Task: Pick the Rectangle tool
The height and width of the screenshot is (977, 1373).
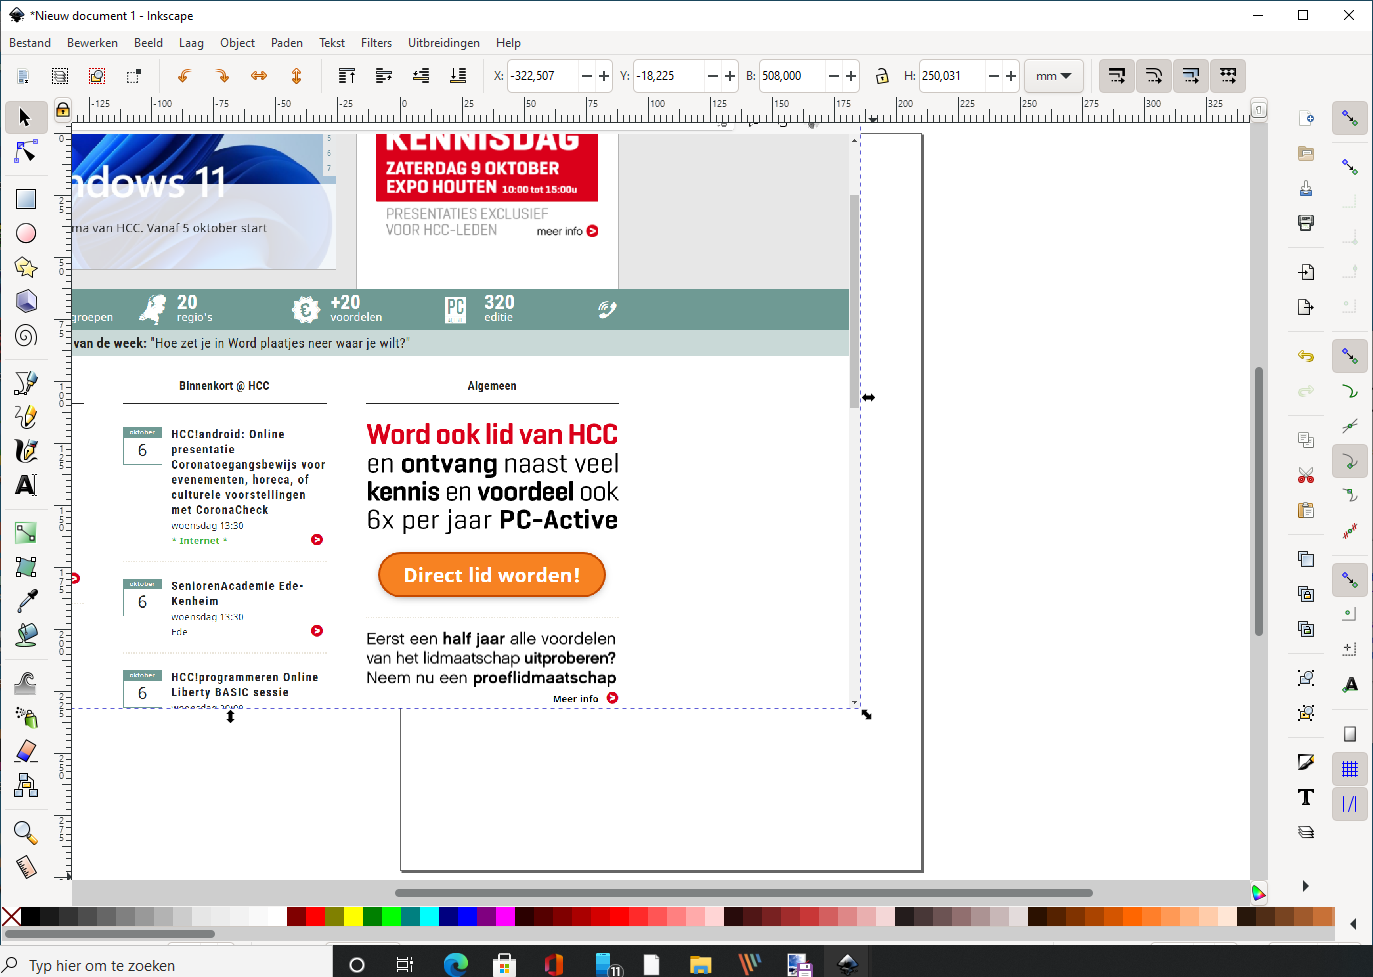Action: pyautogui.click(x=25, y=199)
